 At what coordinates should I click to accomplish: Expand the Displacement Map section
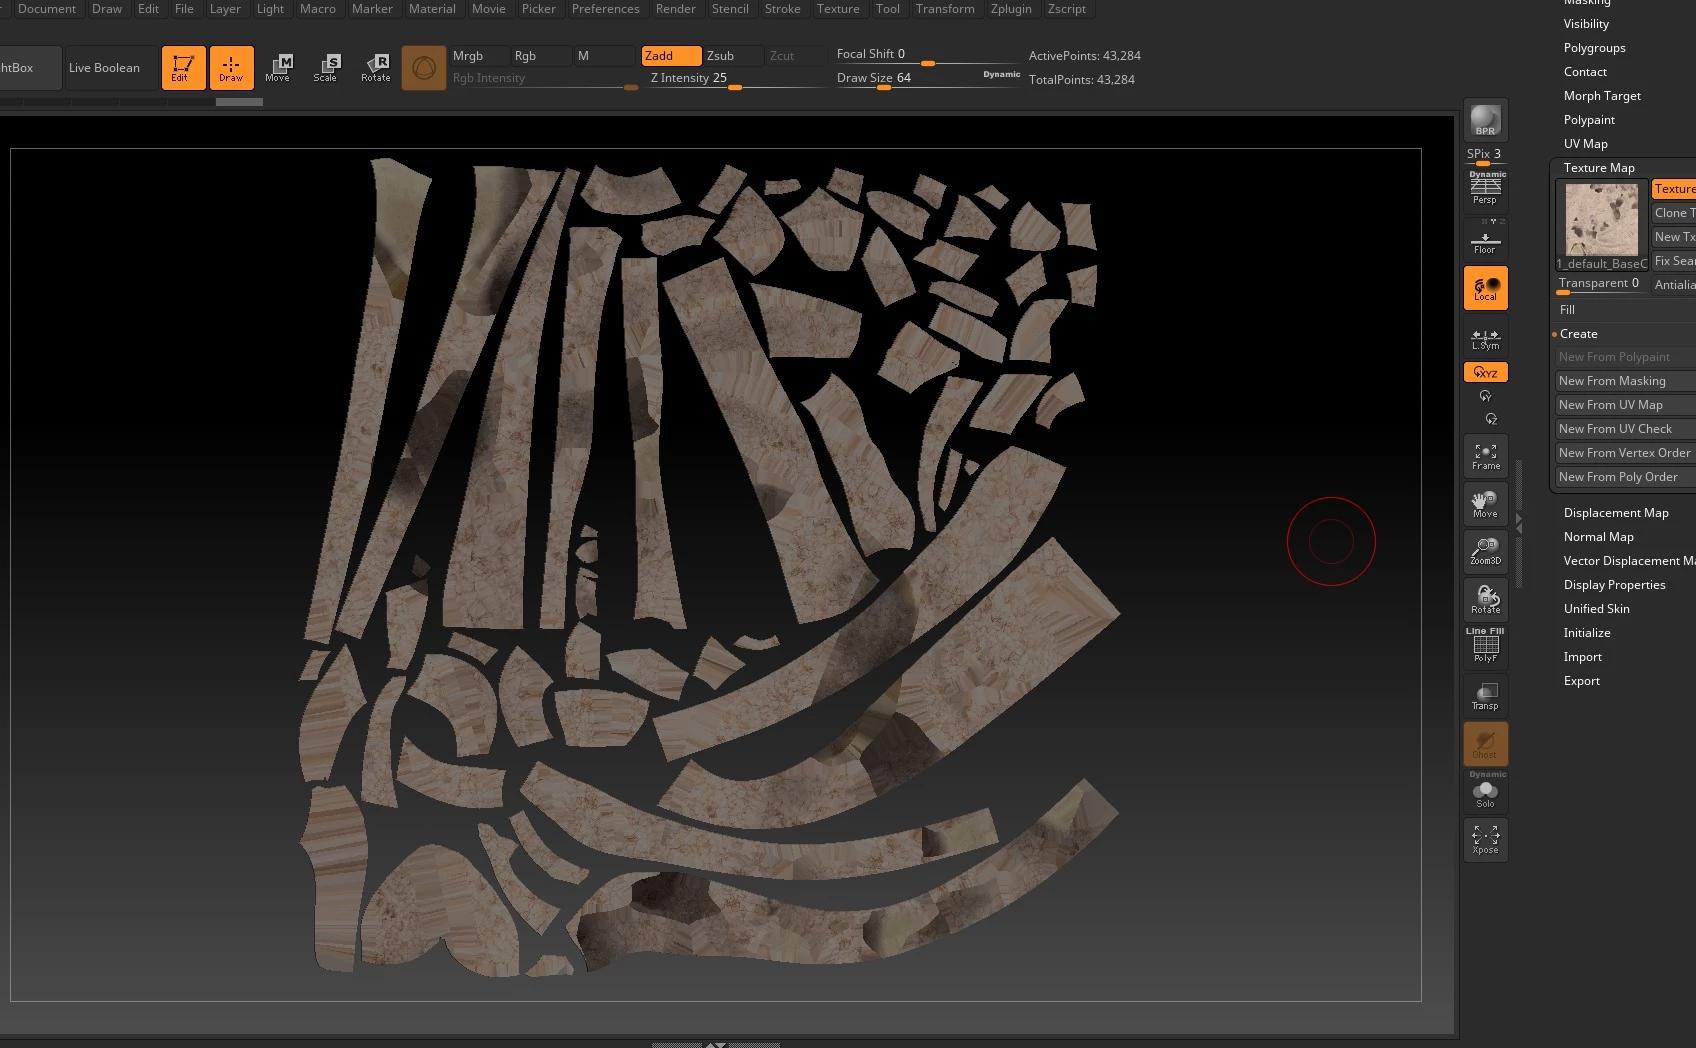point(1615,513)
